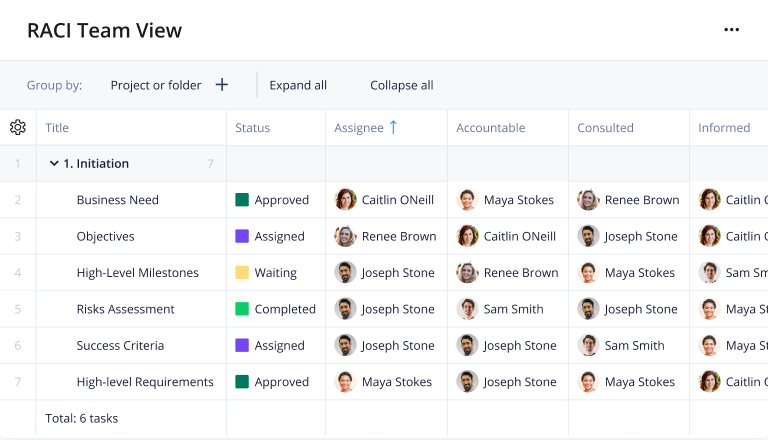
Task: Click the plus icon to add grouping
Action: (222, 85)
